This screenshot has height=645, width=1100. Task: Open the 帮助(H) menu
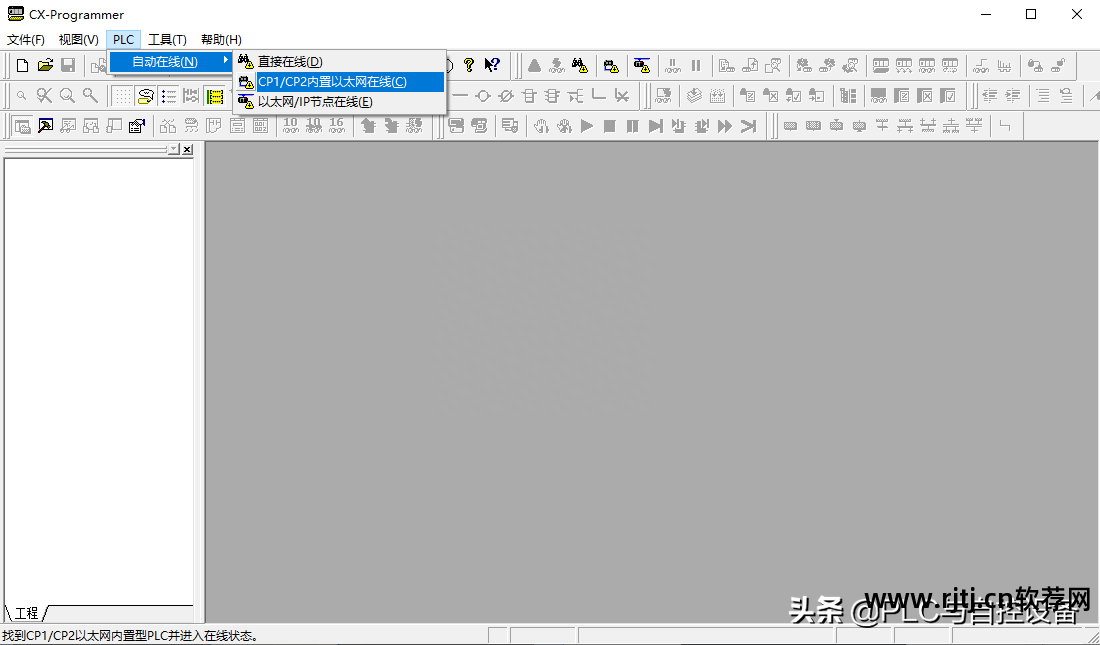coord(222,40)
